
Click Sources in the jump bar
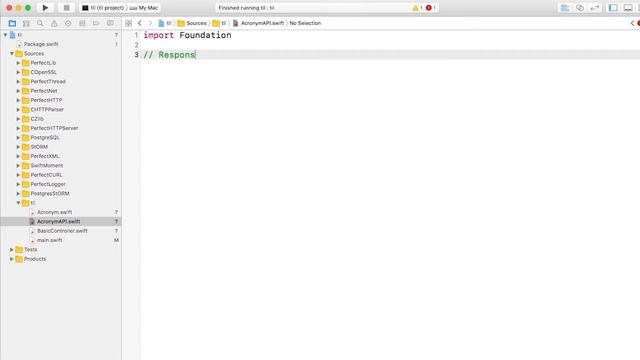tap(192, 23)
